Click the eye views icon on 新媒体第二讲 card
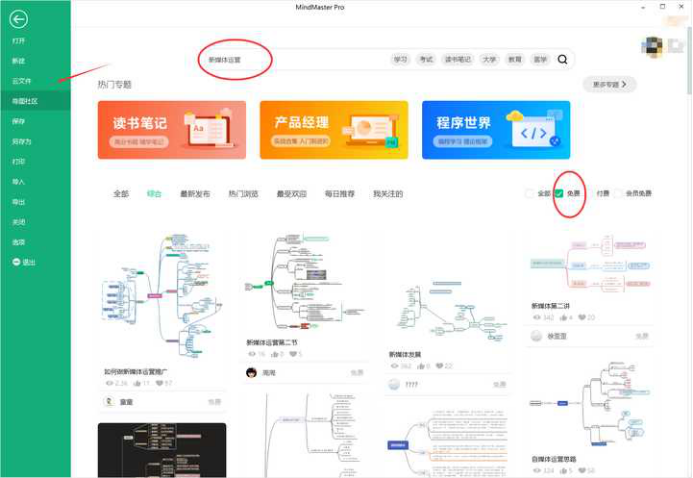 (x=537, y=317)
